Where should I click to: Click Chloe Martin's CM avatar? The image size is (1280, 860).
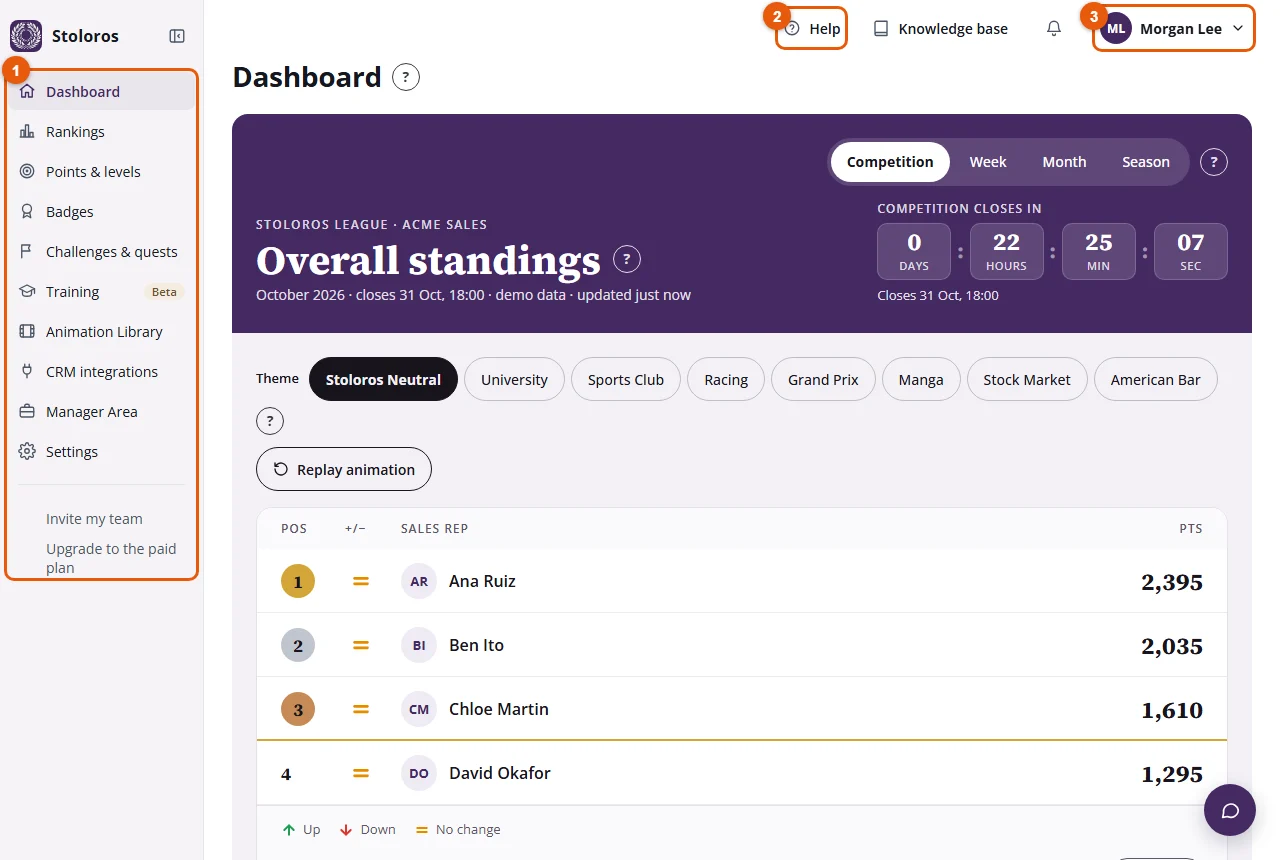(419, 709)
